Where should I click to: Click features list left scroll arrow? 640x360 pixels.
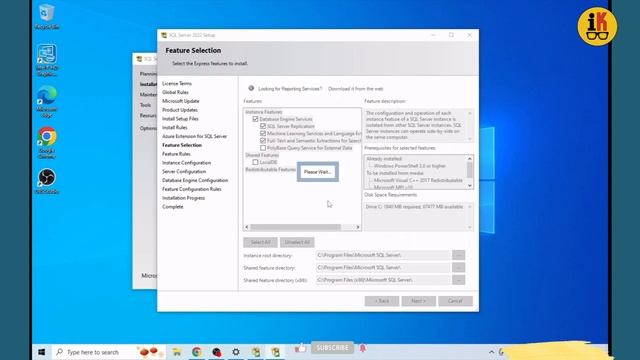pyautogui.click(x=247, y=227)
